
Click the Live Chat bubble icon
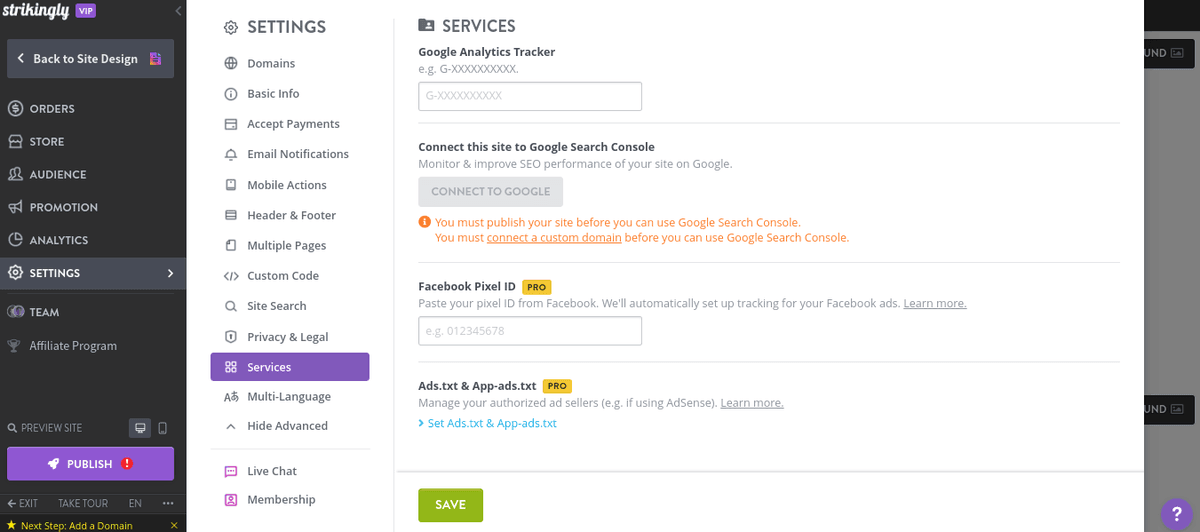[x=230, y=471]
